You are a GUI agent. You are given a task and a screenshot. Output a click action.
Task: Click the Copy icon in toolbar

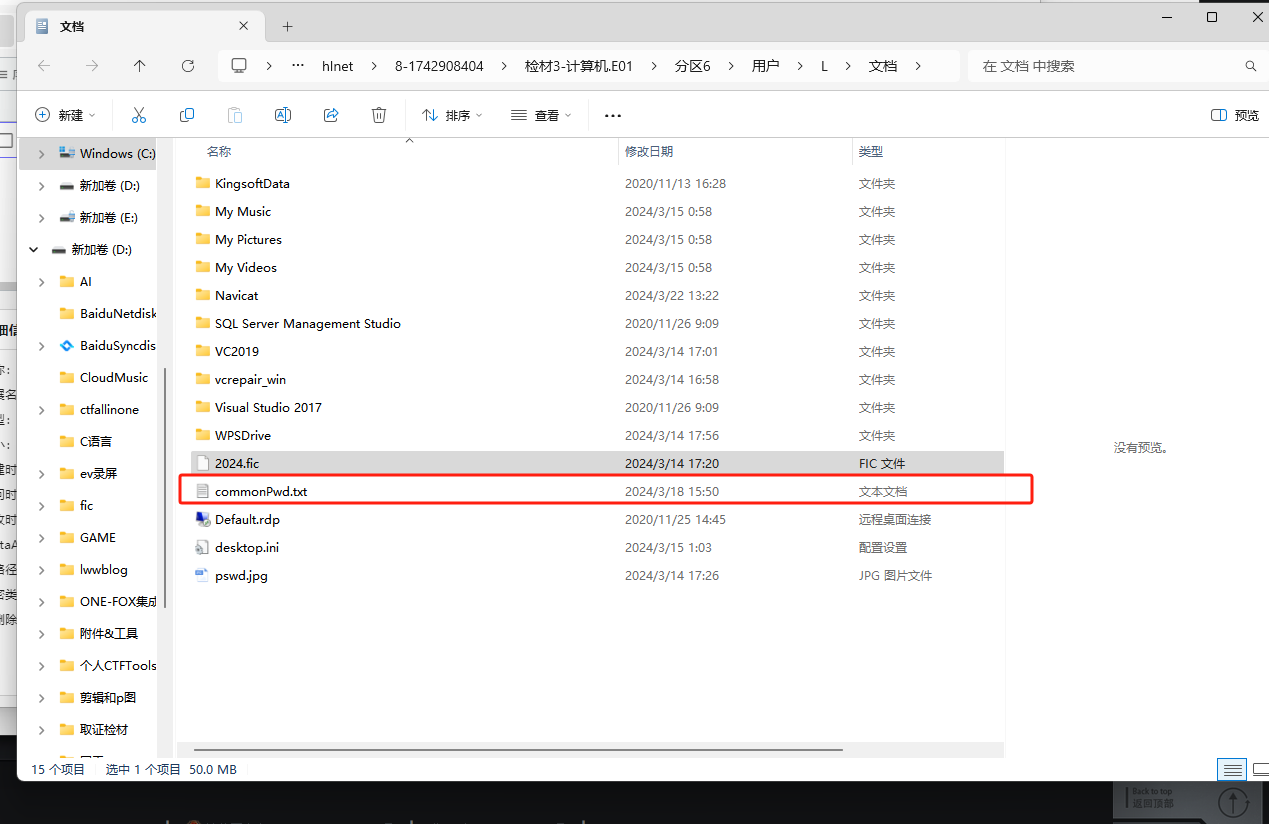187,115
